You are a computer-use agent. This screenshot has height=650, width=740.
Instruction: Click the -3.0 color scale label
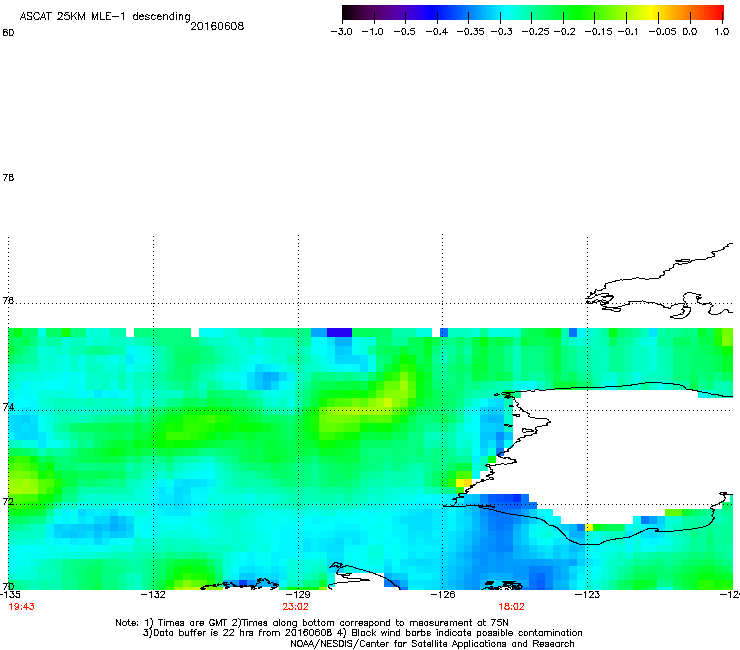pos(341,32)
